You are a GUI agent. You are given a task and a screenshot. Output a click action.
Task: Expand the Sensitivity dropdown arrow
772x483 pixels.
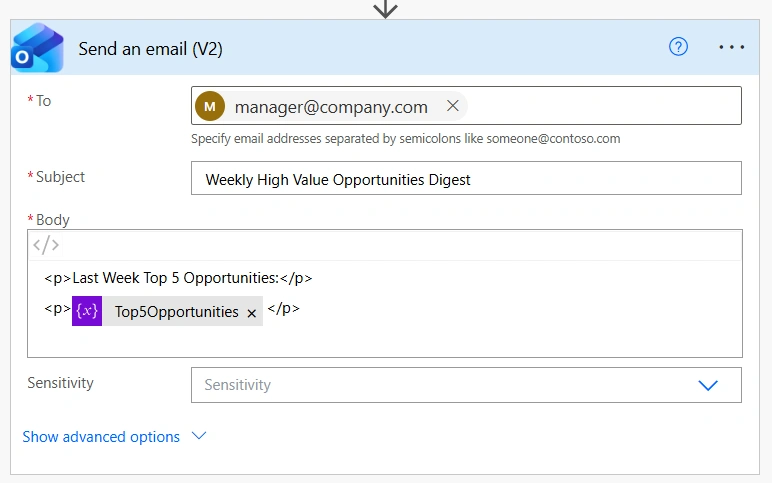[708, 385]
